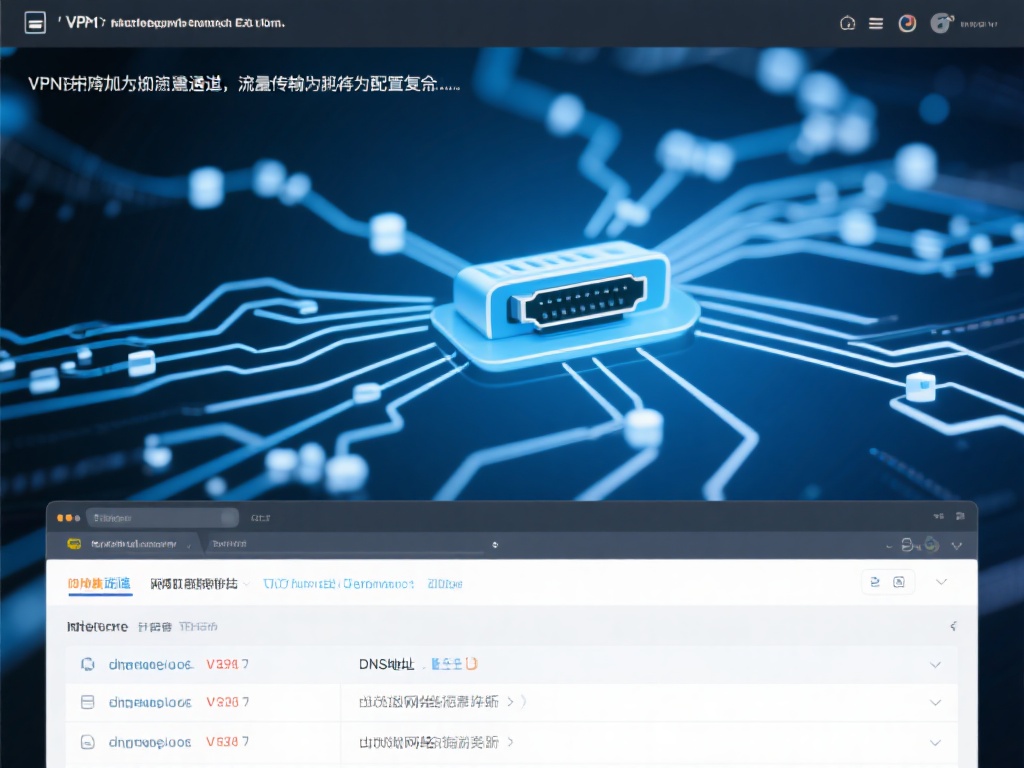Toggle the red dot in browser title bar
The image size is (1024, 768).
point(62,518)
